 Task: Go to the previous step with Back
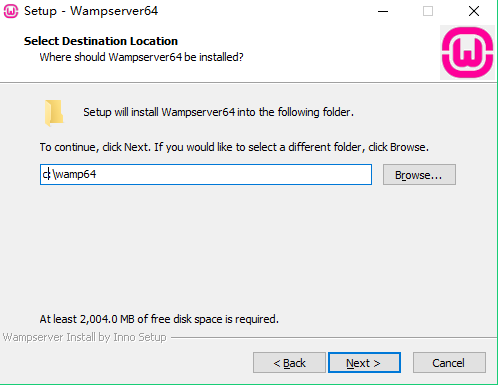point(289,363)
